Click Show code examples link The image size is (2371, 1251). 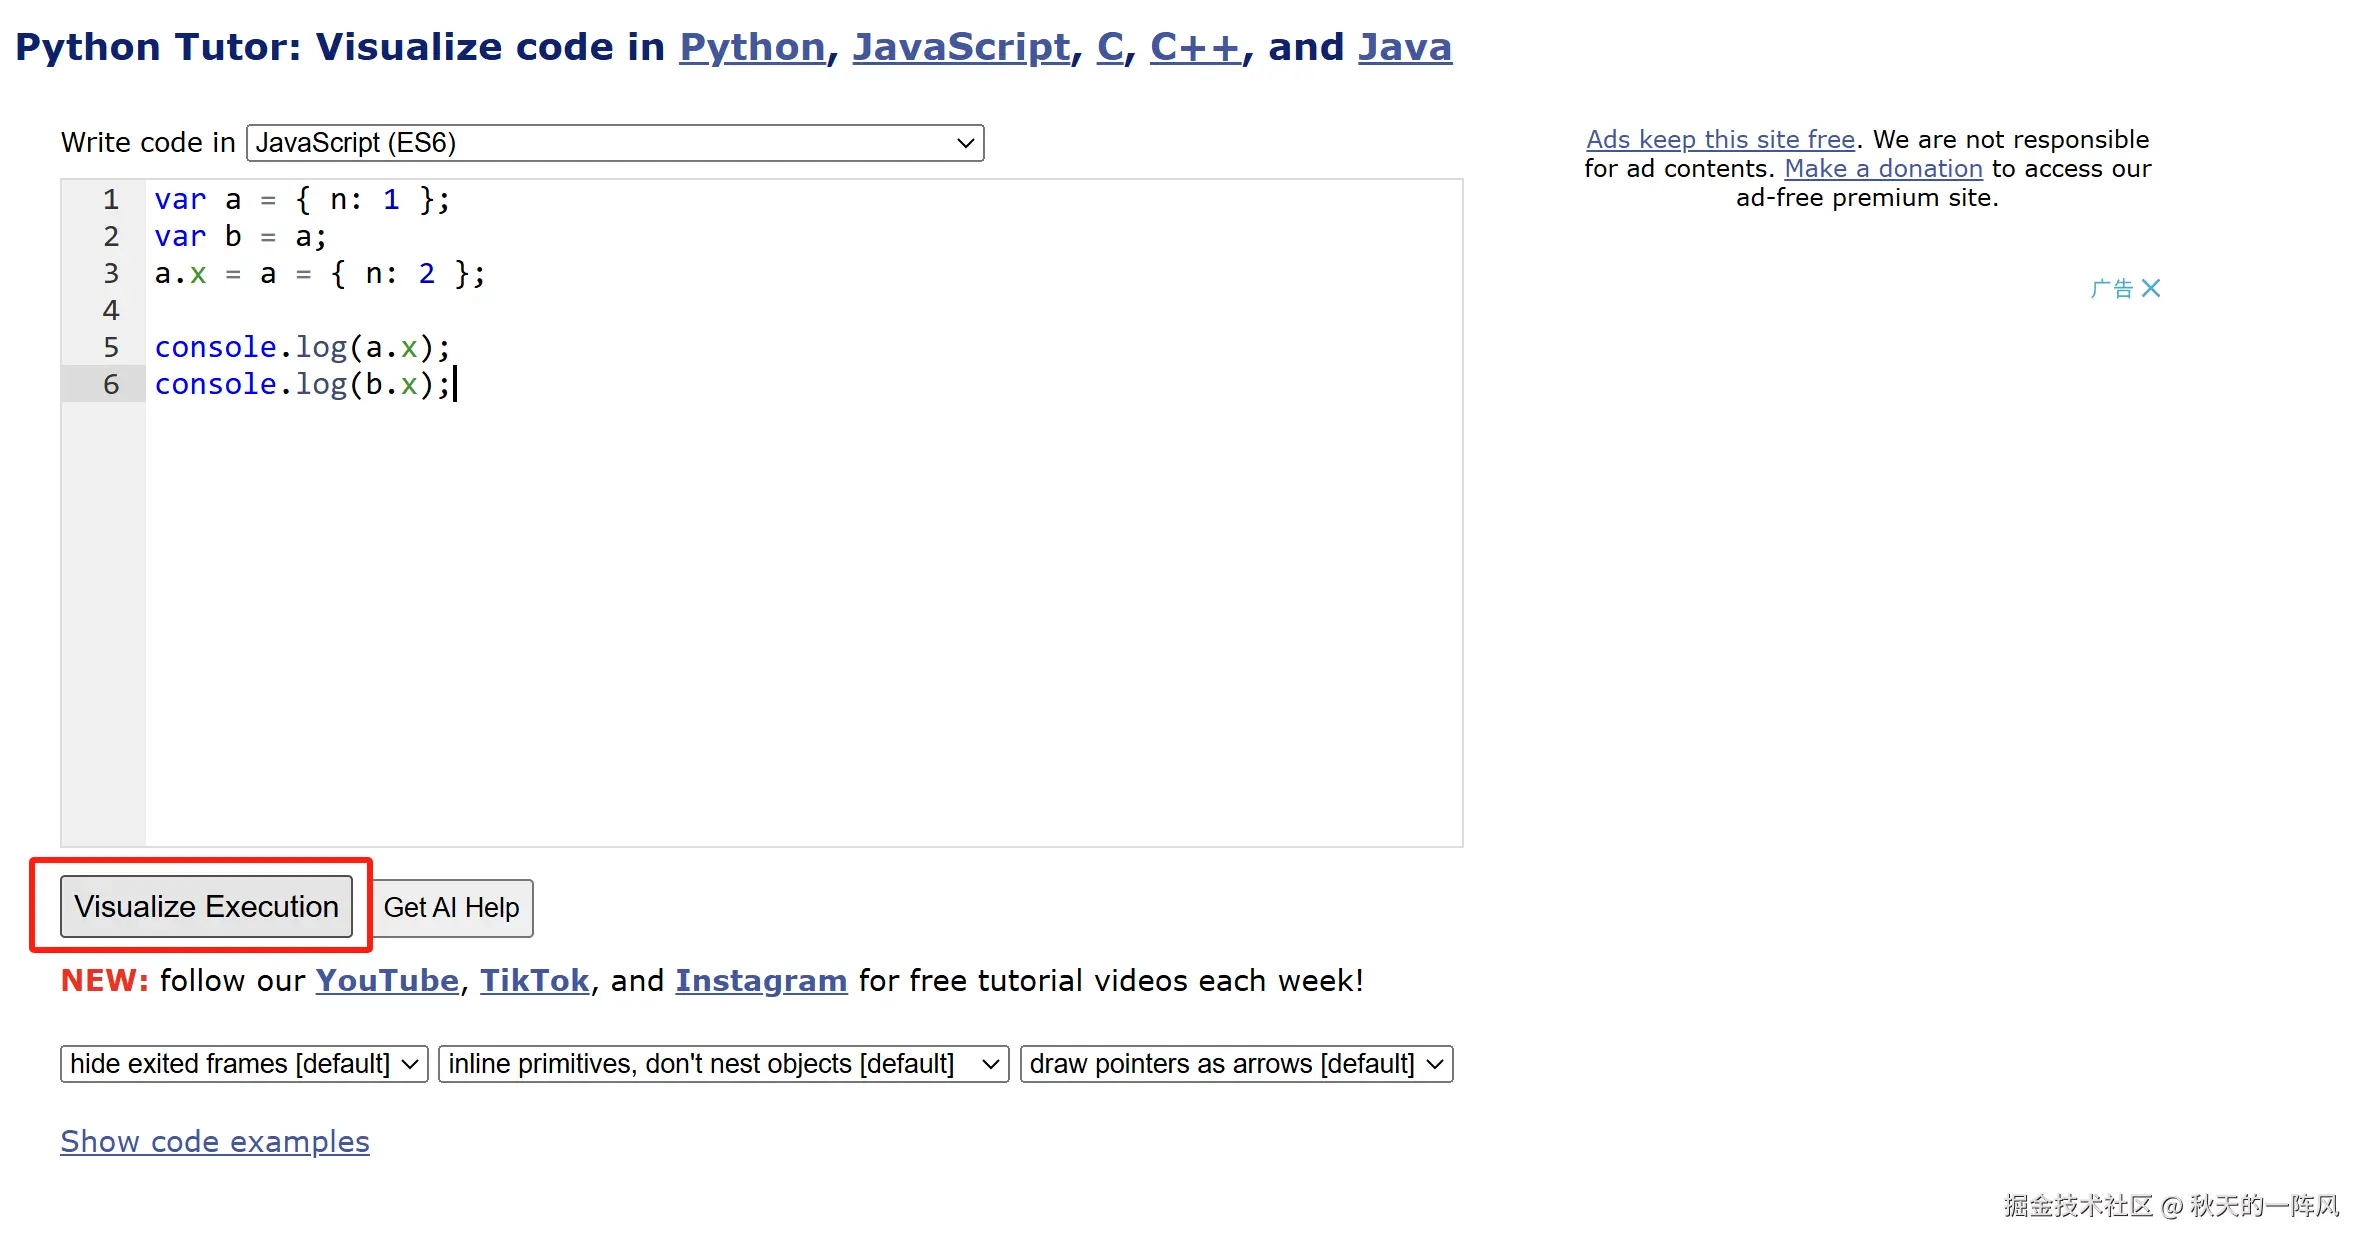pos(215,1142)
